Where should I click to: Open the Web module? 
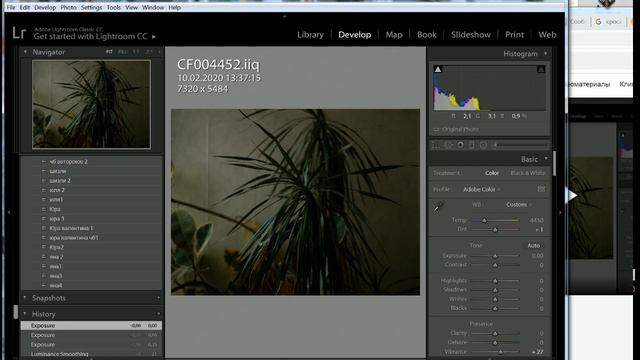(x=547, y=35)
